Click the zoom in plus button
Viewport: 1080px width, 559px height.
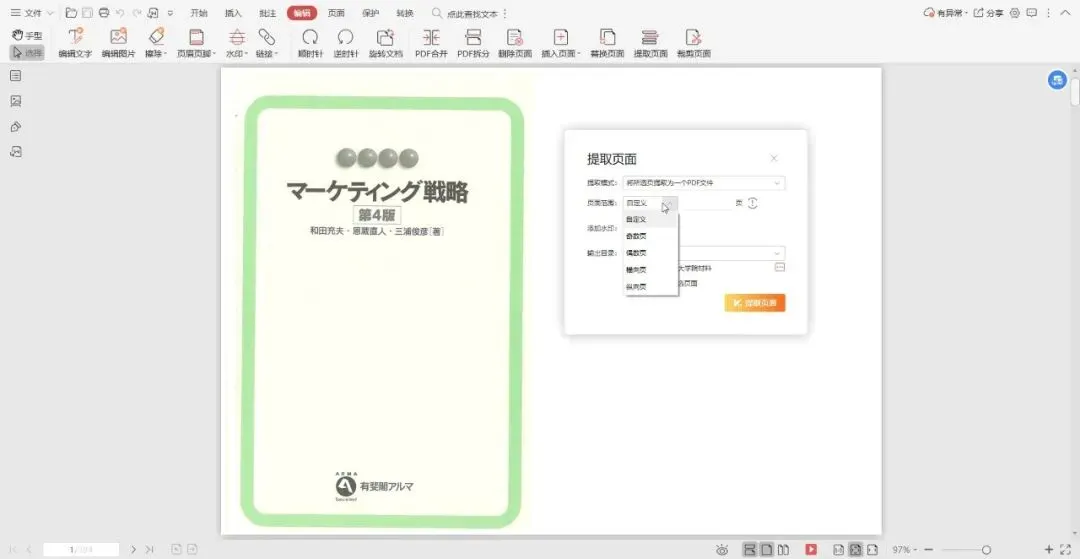click(1049, 549)
